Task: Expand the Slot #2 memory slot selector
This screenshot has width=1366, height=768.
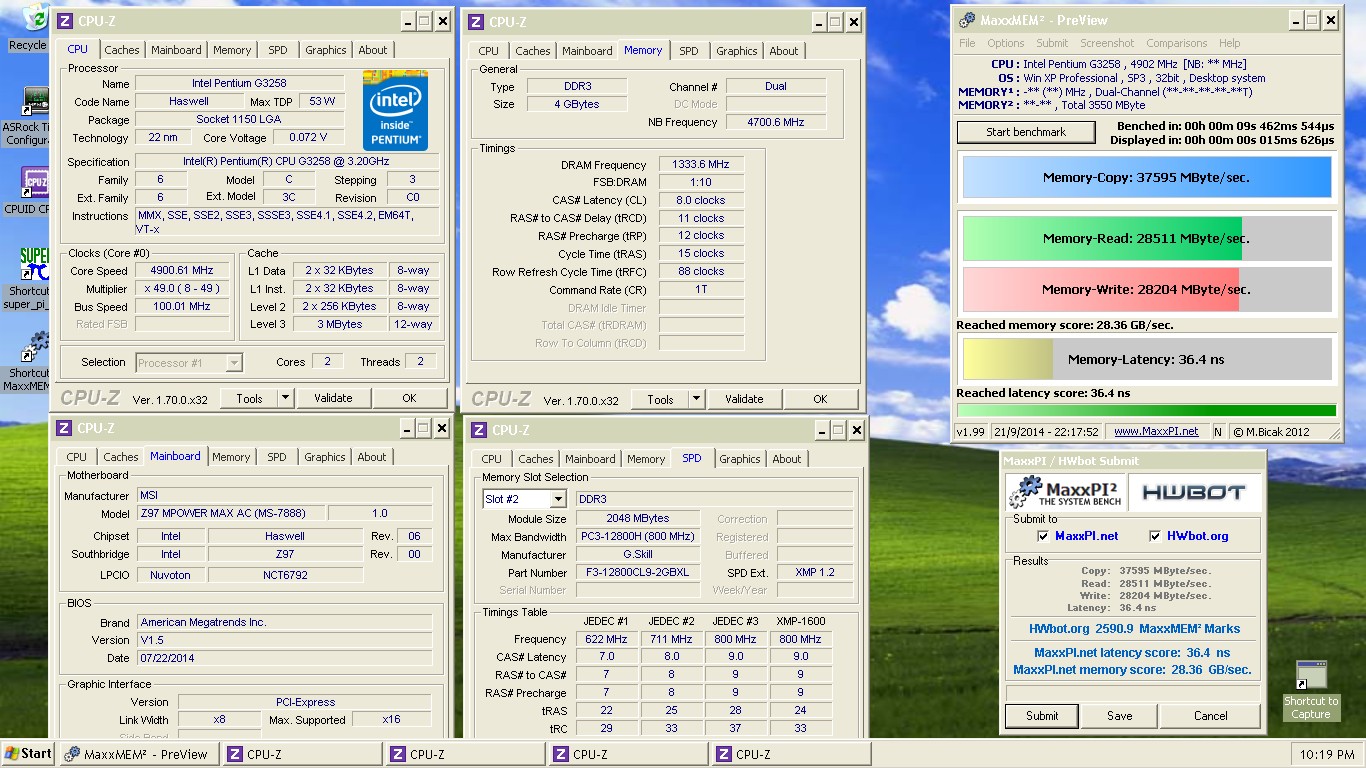Action: click(558, 499)
